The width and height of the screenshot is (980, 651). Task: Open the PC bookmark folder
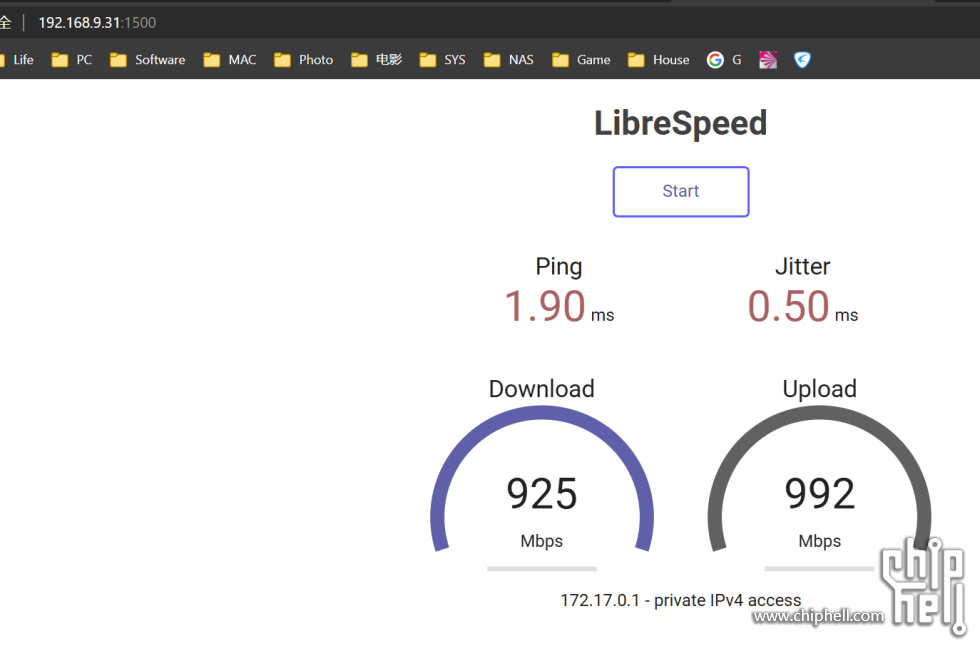click(x=72, y=60)
